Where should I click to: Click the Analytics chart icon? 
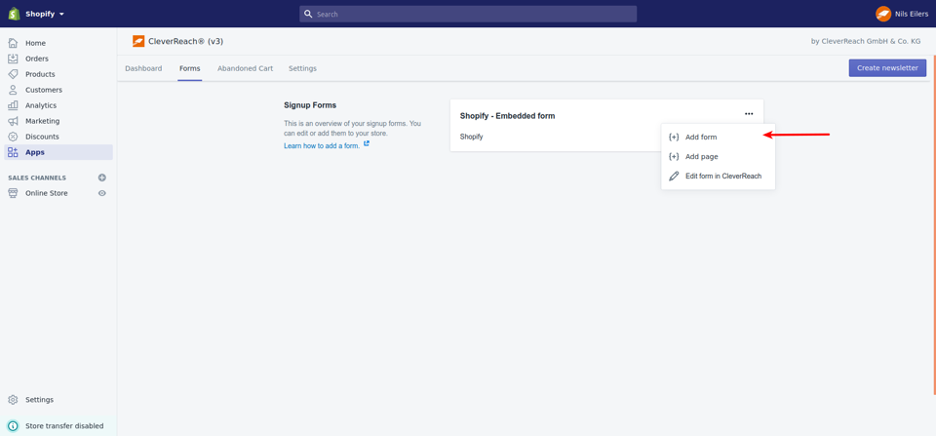pos(13,105)
